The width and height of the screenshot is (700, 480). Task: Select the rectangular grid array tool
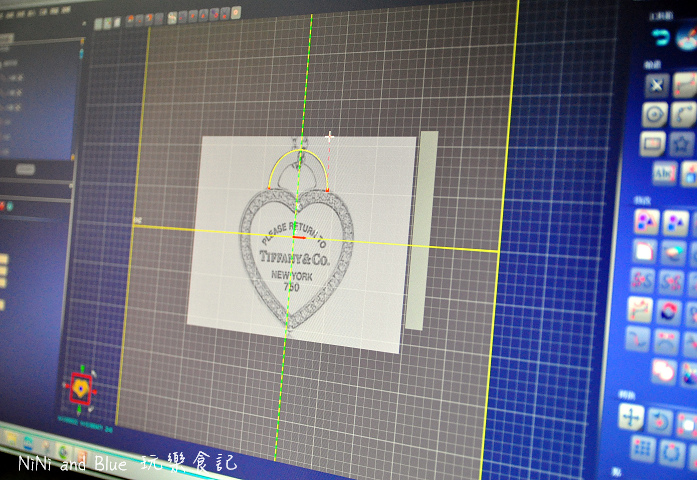(642, 449)
